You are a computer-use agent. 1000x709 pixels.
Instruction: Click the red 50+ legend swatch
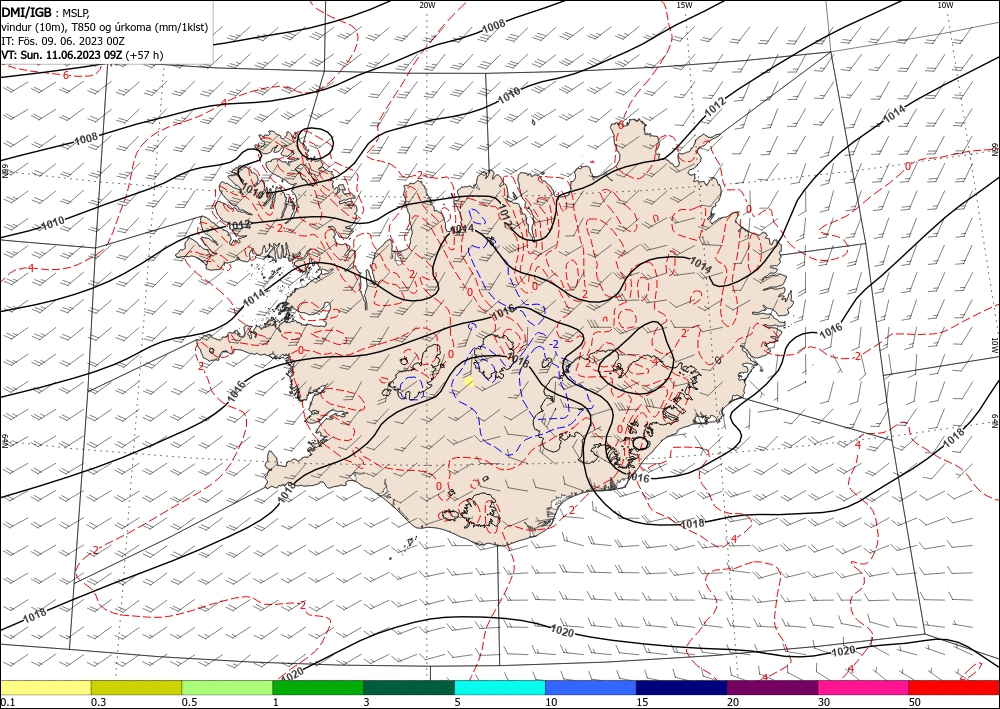click(954, 687)
